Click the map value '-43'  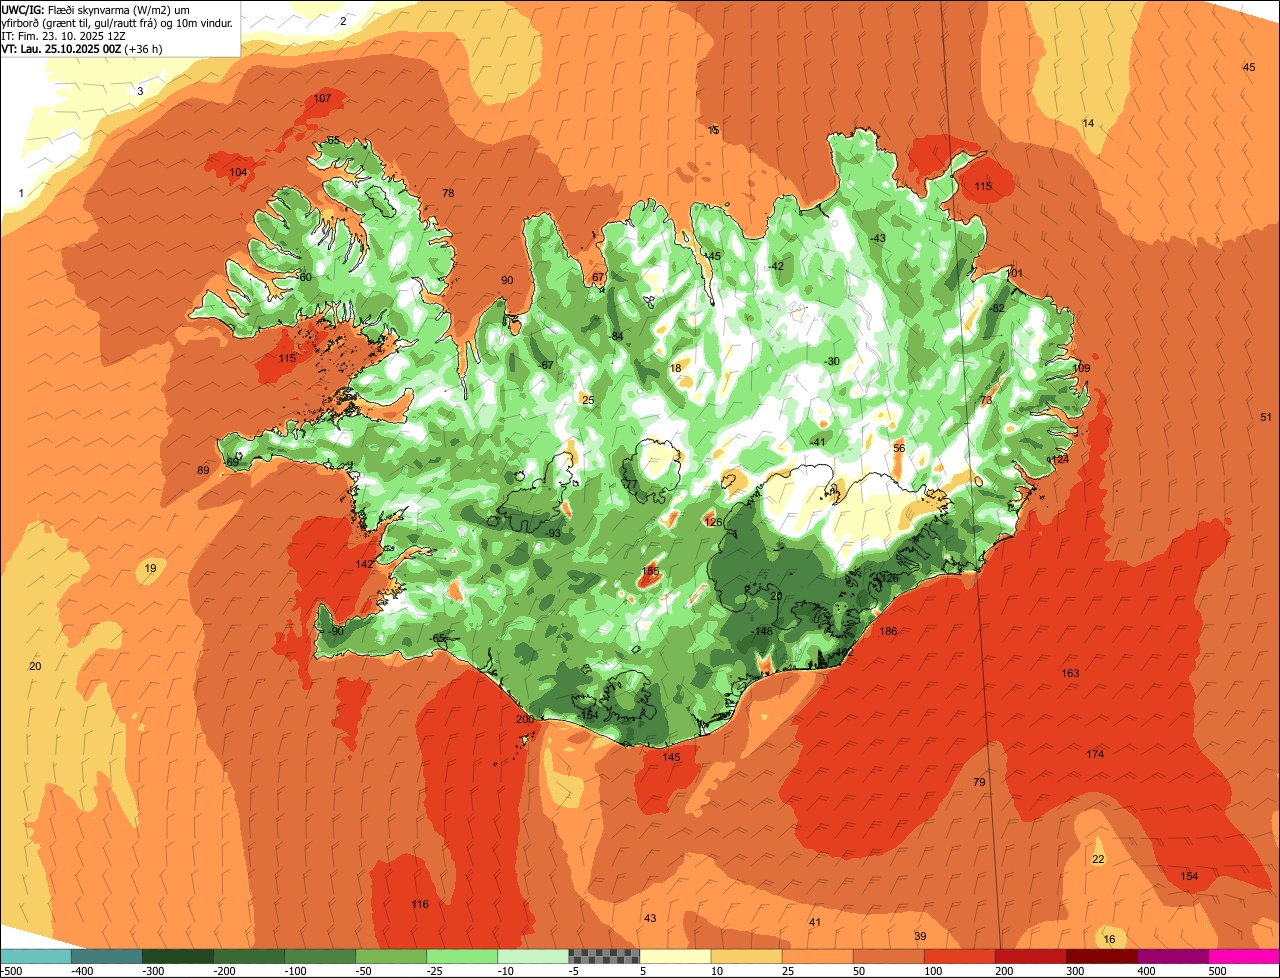pos(878,238)
